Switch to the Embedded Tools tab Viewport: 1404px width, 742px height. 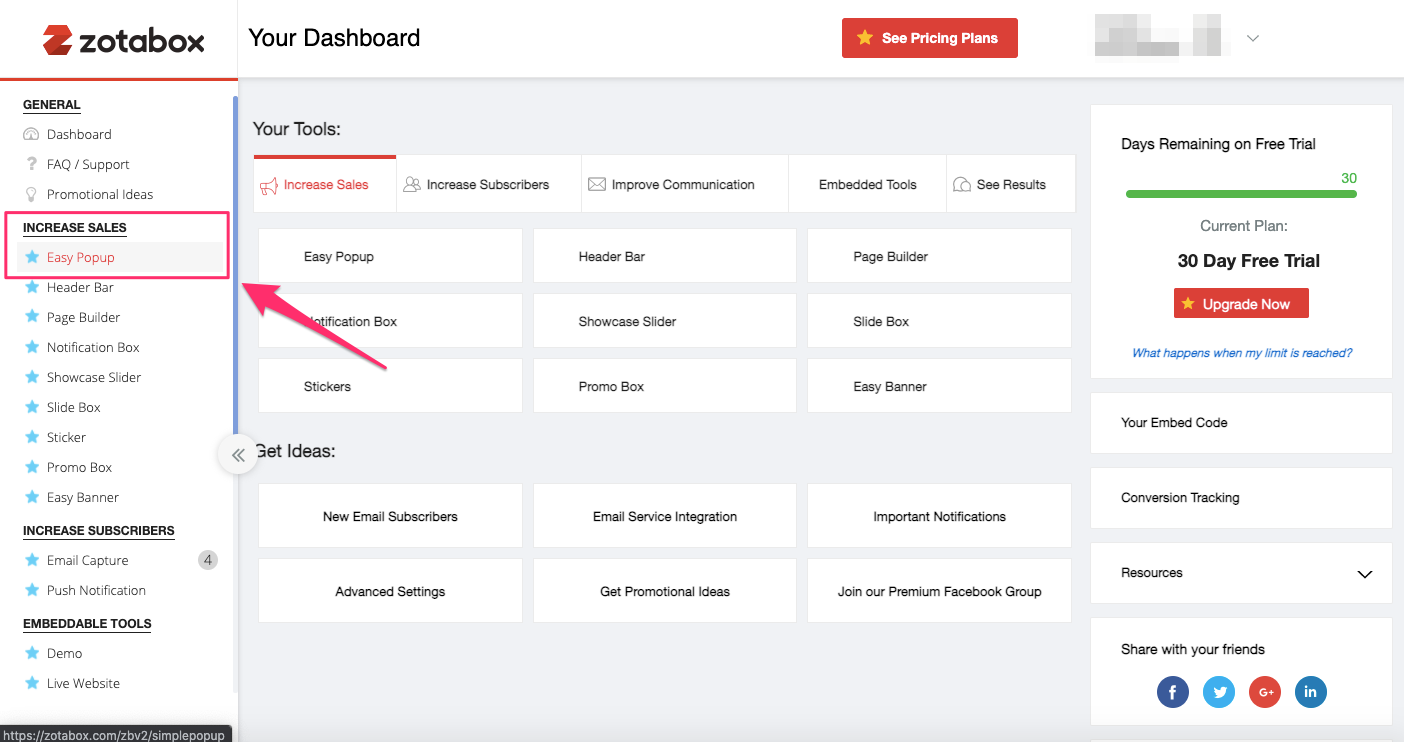click(x=867, y=184)
